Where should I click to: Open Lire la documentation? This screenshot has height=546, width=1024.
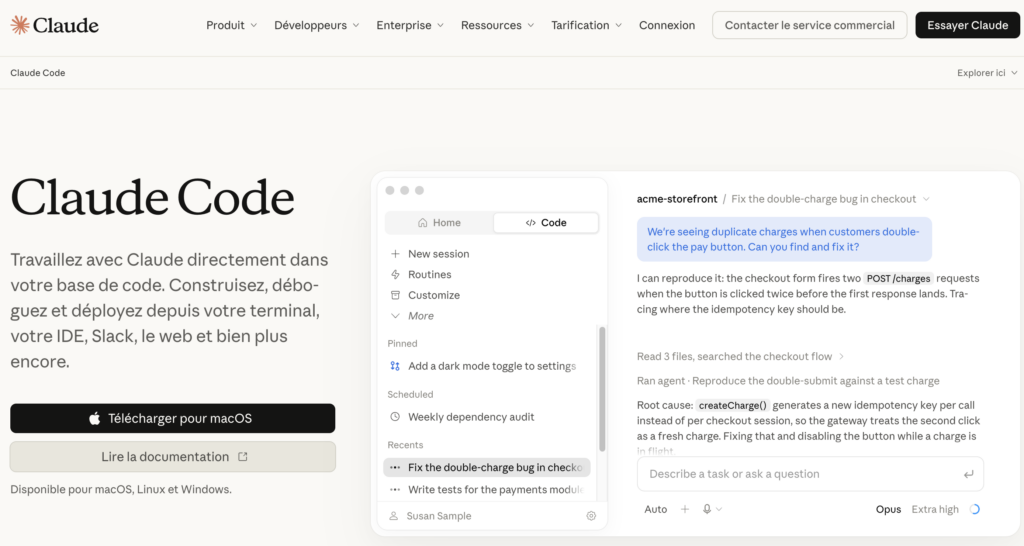click(172, 457)
